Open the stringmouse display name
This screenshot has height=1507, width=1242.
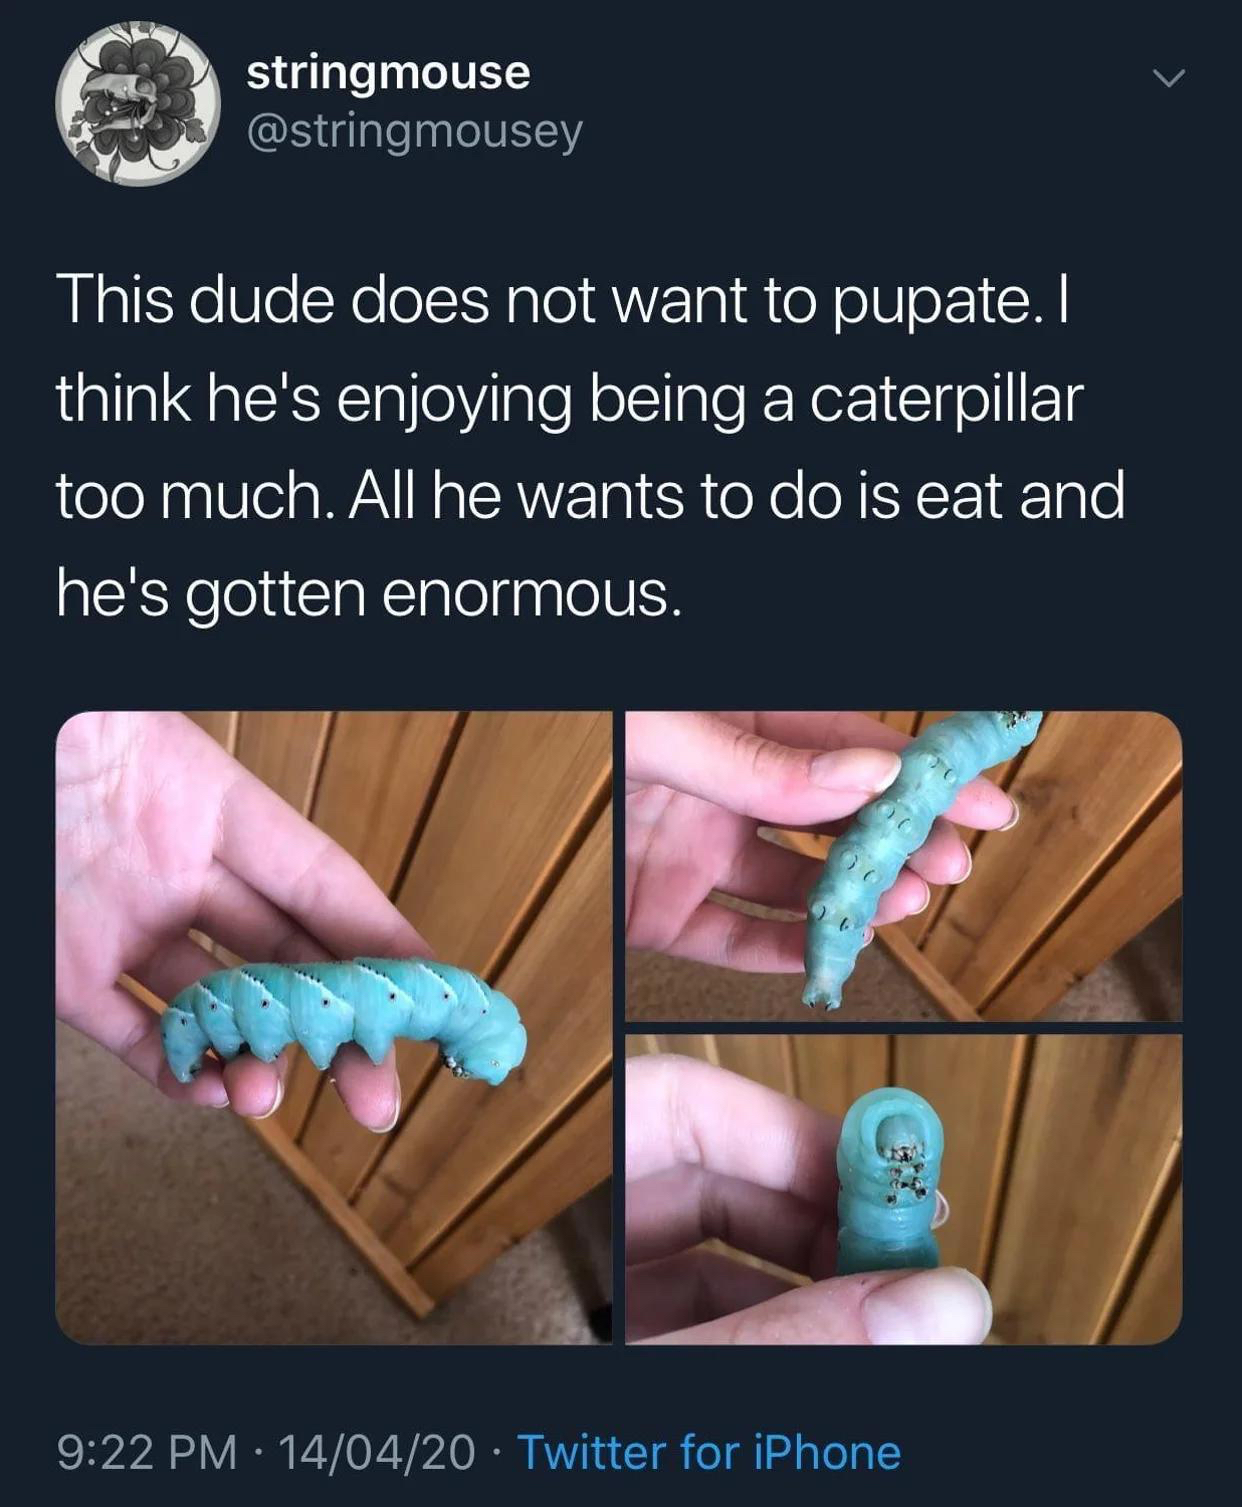[x=388, y=72]
